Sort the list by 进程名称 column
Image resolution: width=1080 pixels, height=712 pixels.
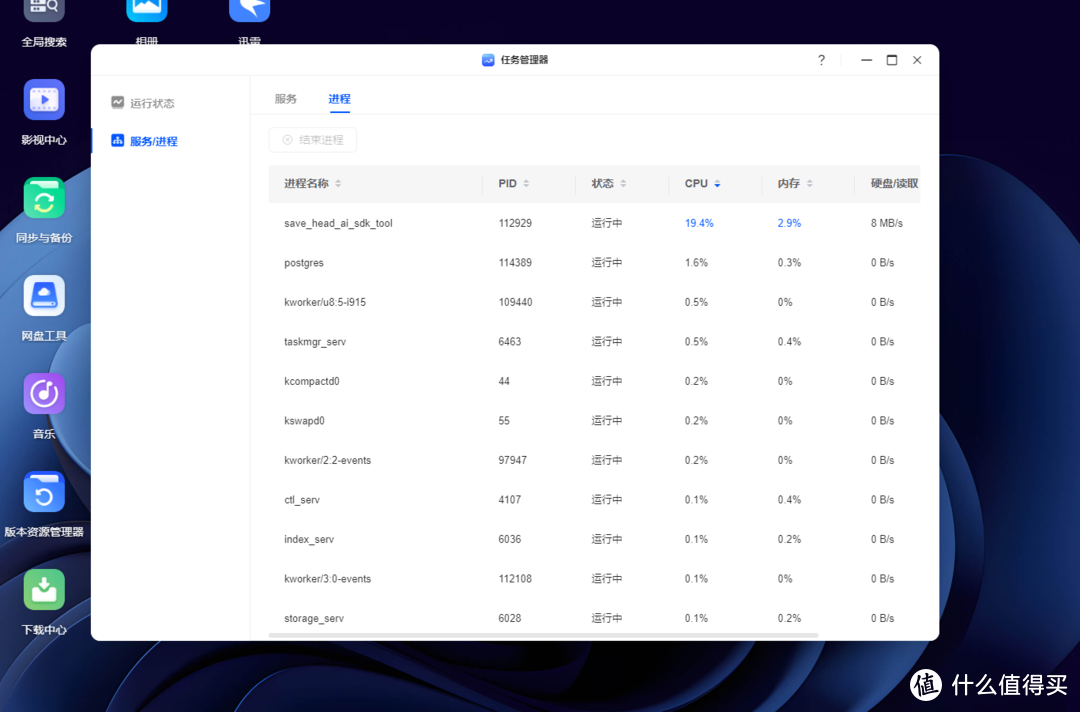(x=312, y=184)
